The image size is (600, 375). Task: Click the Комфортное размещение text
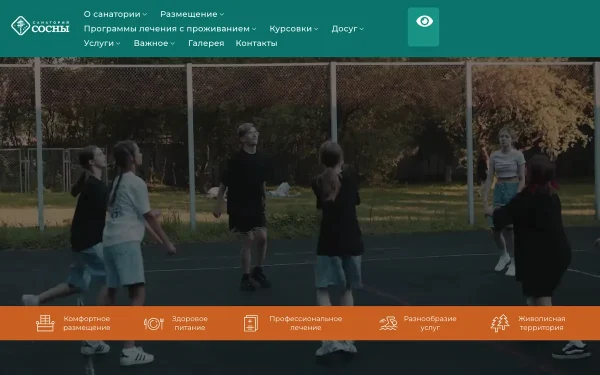[x=87, y=323]
